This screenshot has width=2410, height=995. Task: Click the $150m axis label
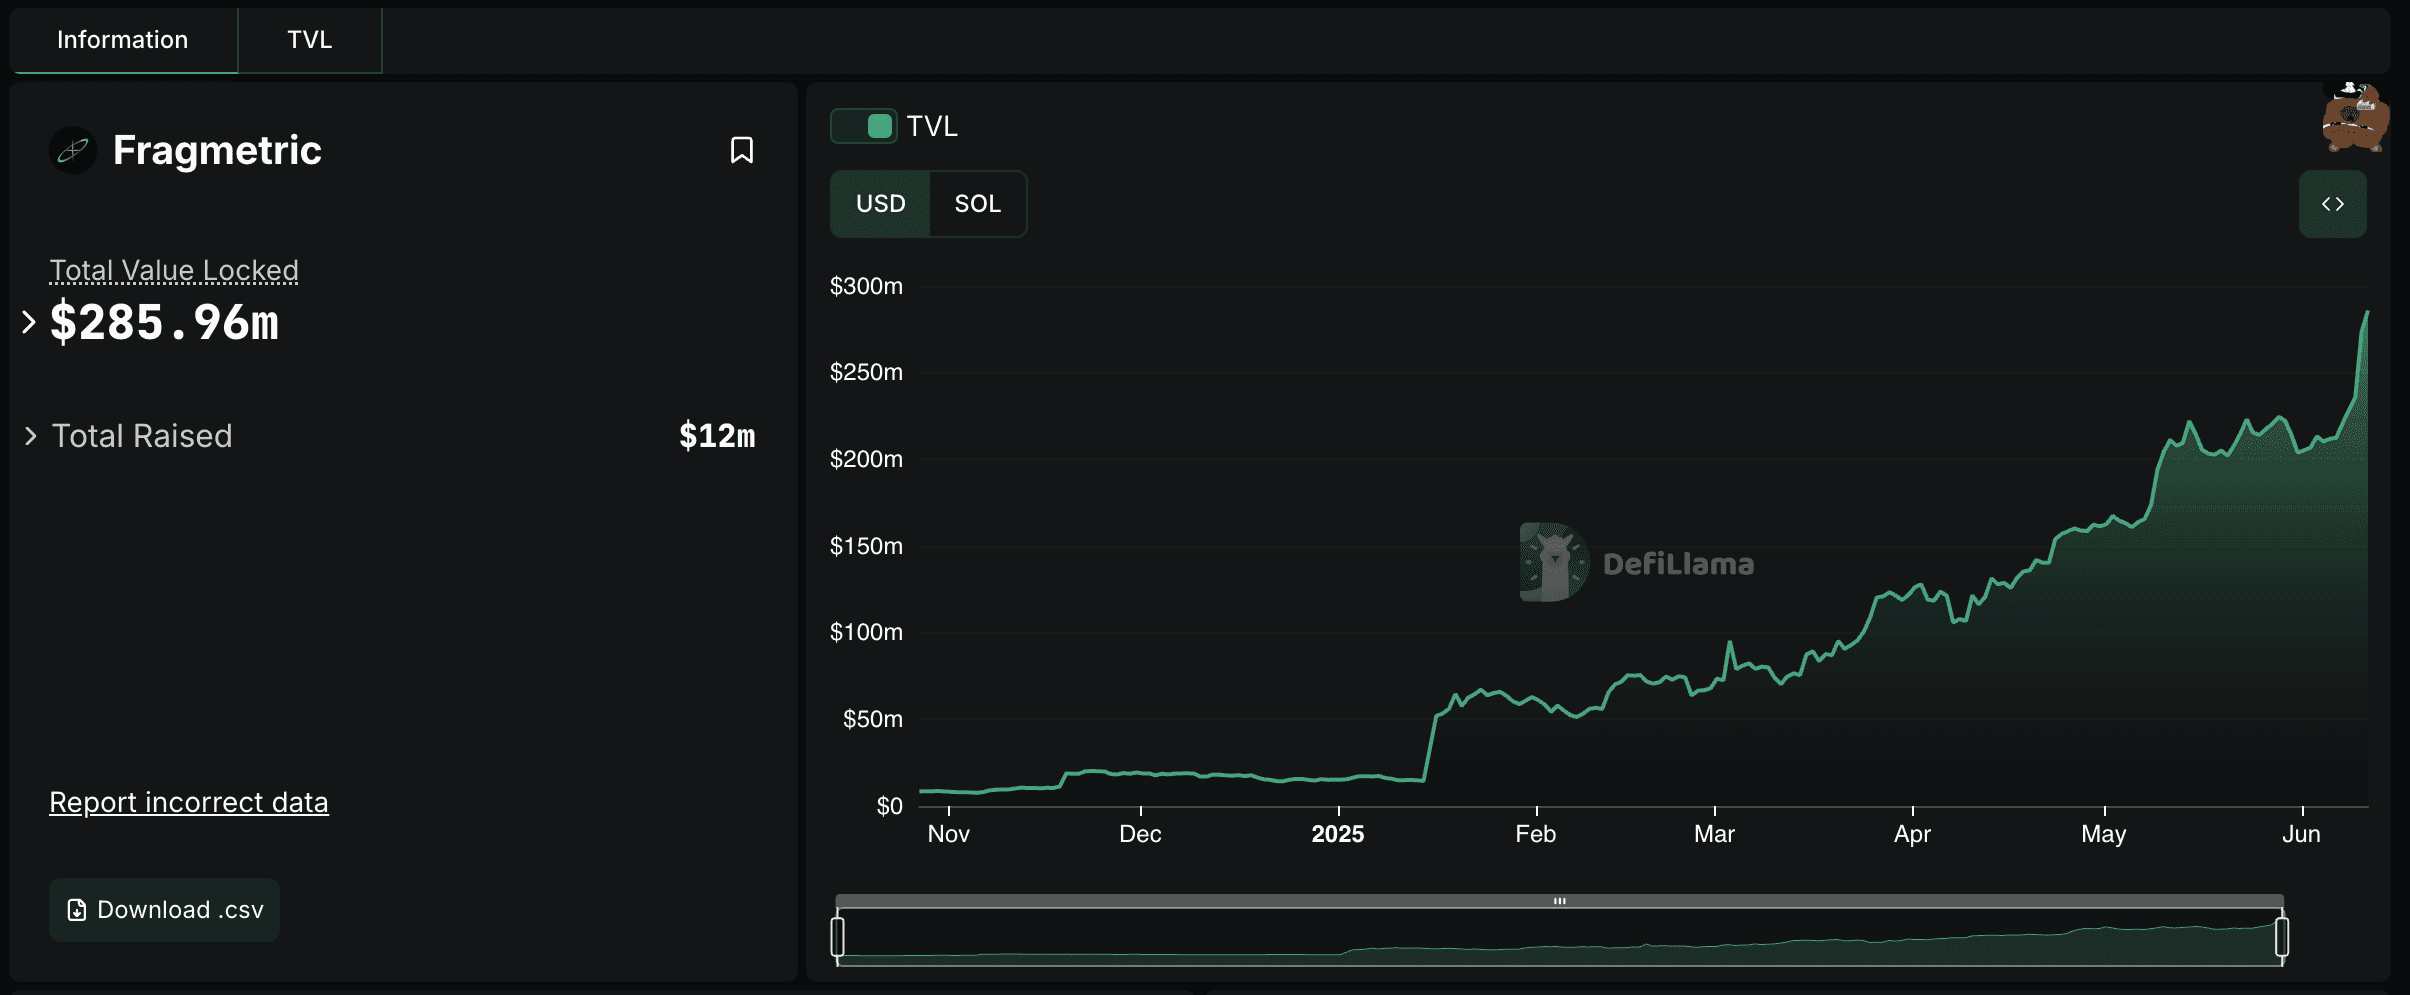(866, 546)
